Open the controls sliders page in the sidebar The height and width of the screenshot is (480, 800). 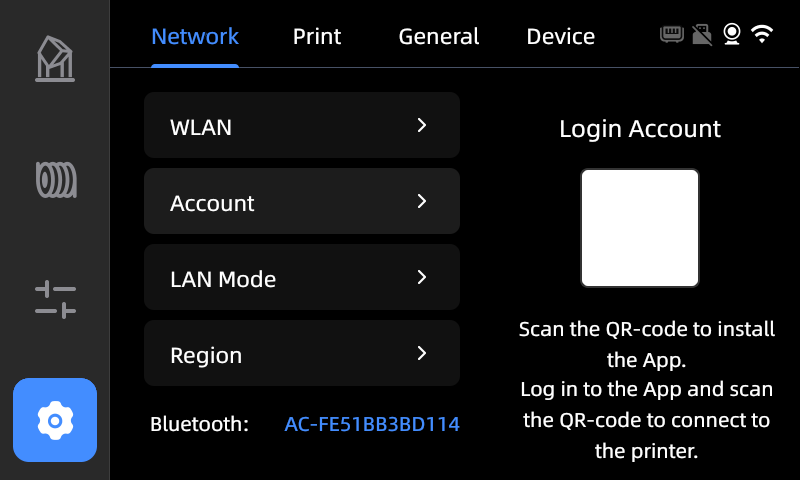(x=55, y=299)
